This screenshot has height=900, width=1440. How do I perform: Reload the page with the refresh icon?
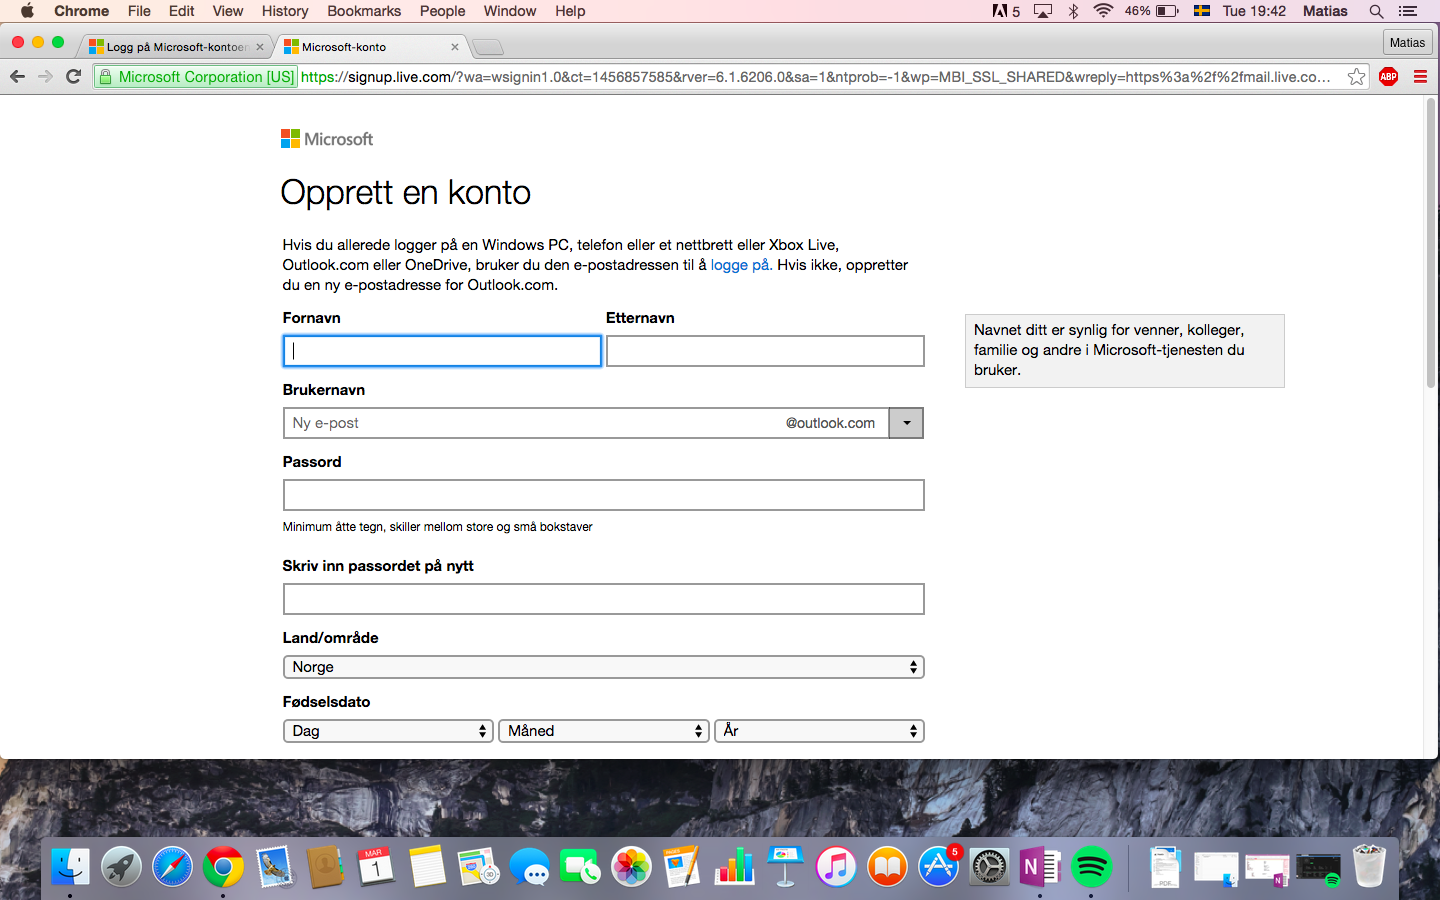pyautogui.click(x=73, y=77)
